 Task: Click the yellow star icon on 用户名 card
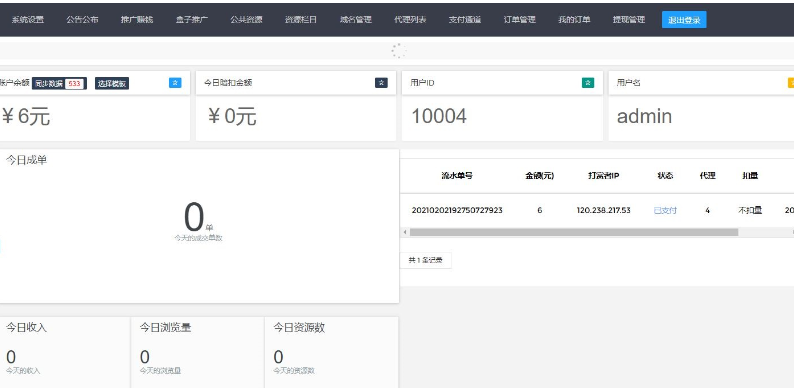coord(791,83)
